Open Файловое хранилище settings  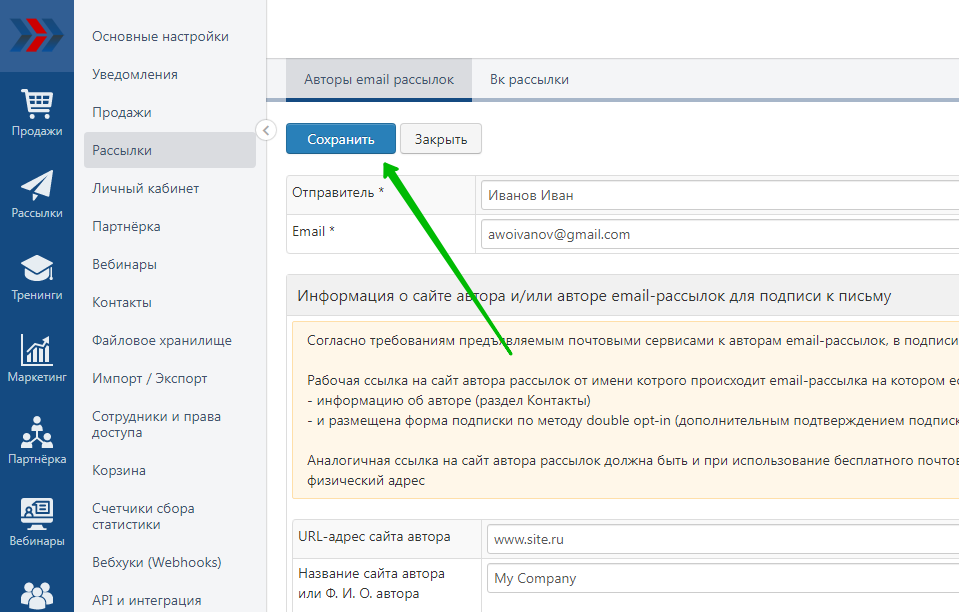162,341
